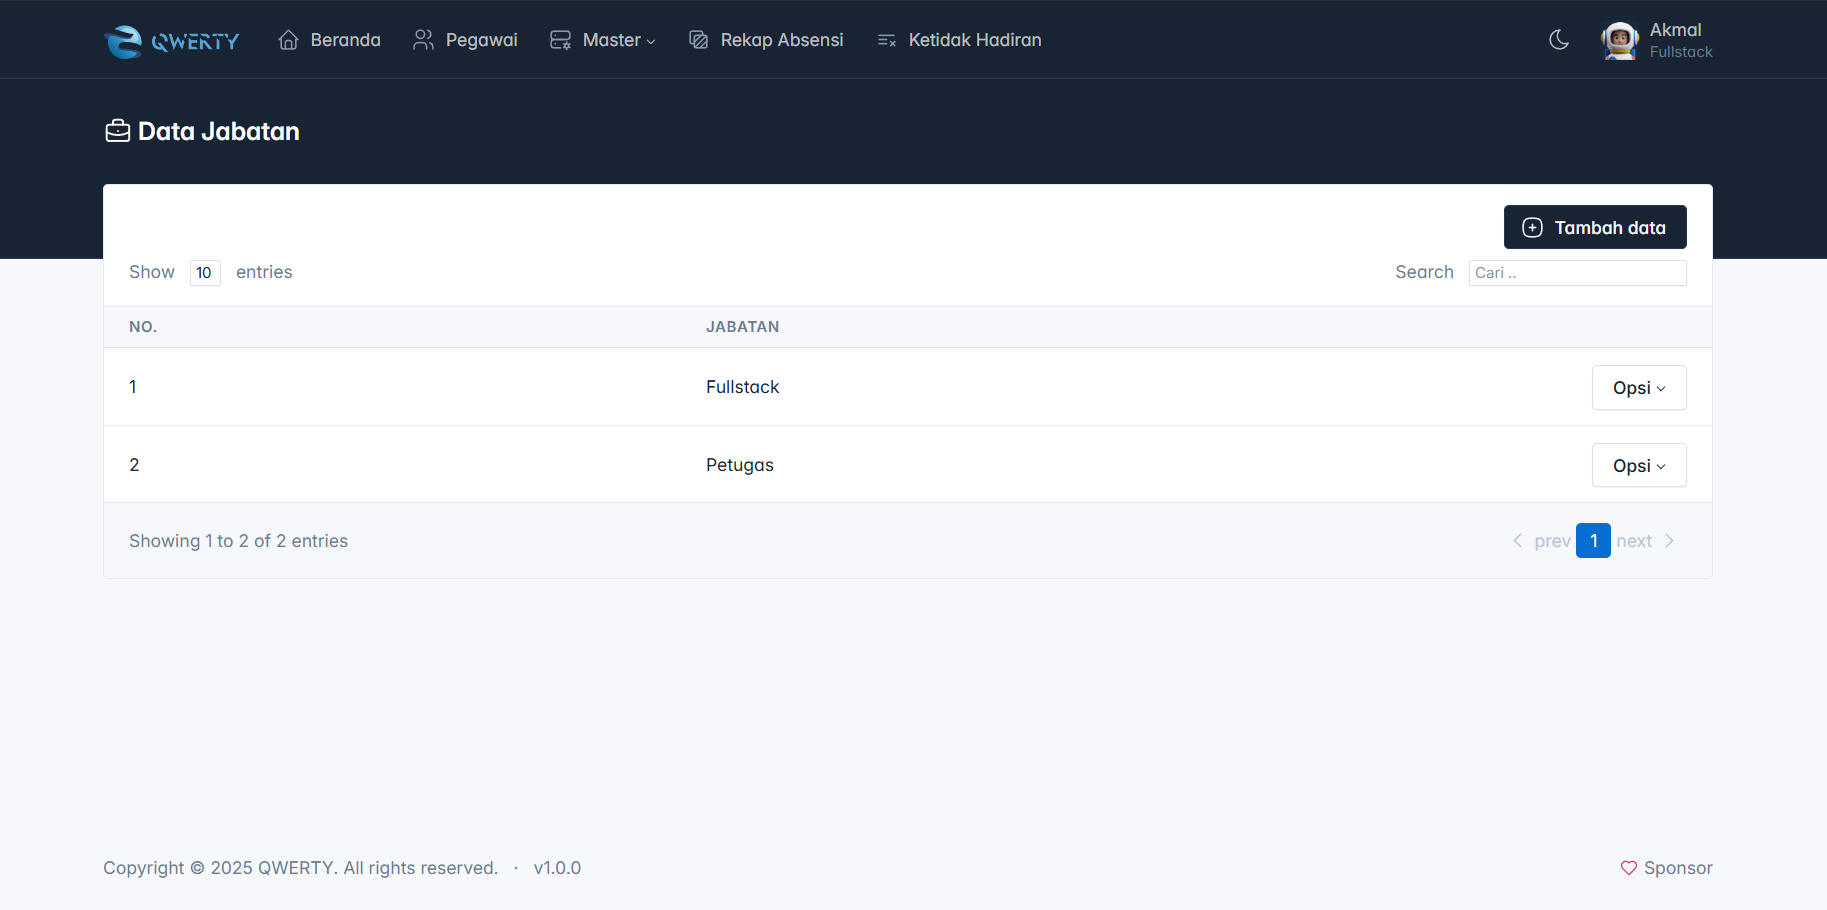This screenshot has height=910, width=1827.
Task: Click the Rekap Absensi icon
Action: [x=699, y=40]
